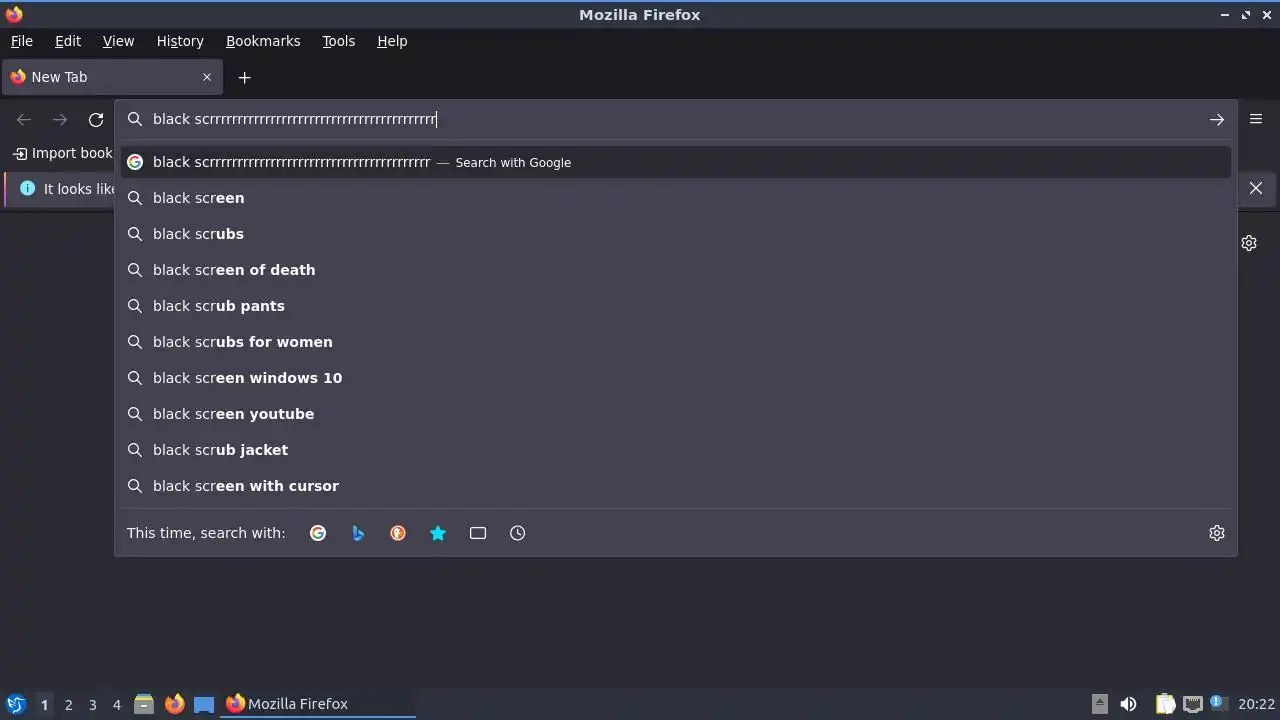Reload the current page
This screenshot has width=1280, height=720.
96,119
